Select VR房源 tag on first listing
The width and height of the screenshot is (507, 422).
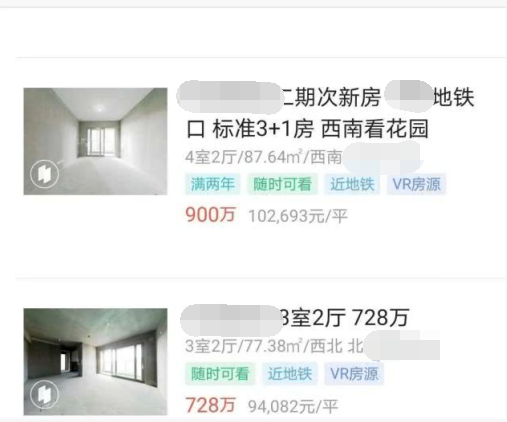point(416,184)
